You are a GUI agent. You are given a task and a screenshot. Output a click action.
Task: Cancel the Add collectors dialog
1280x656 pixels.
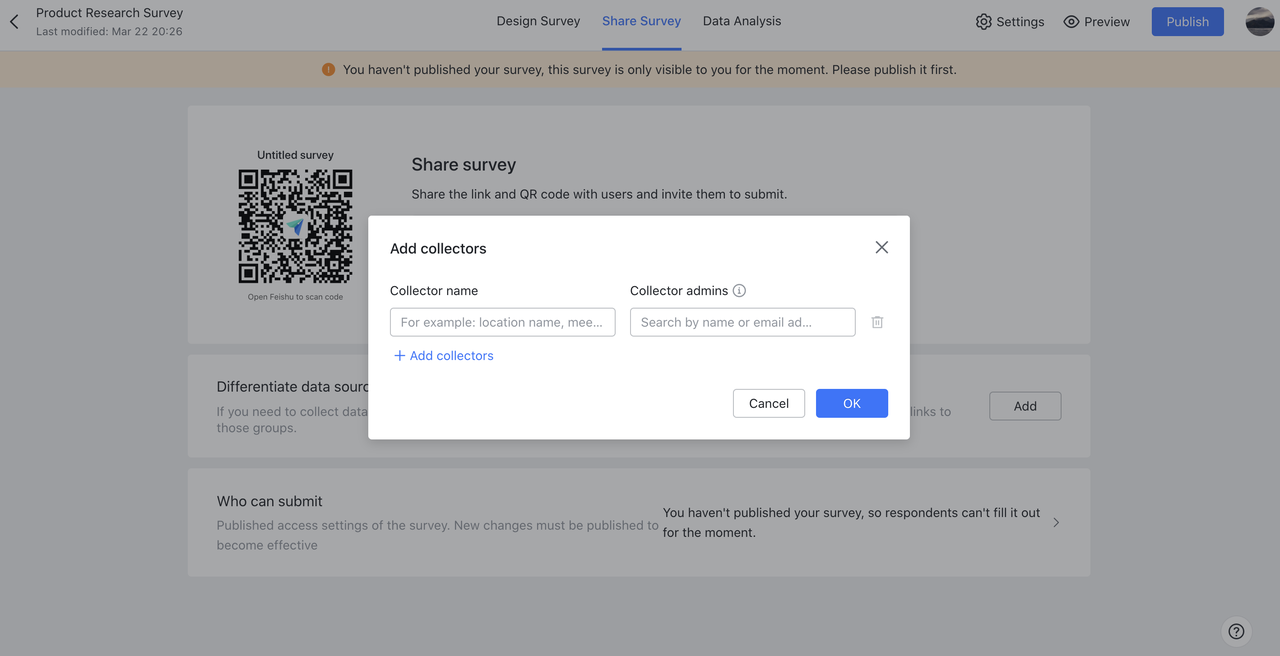(768, 403)
